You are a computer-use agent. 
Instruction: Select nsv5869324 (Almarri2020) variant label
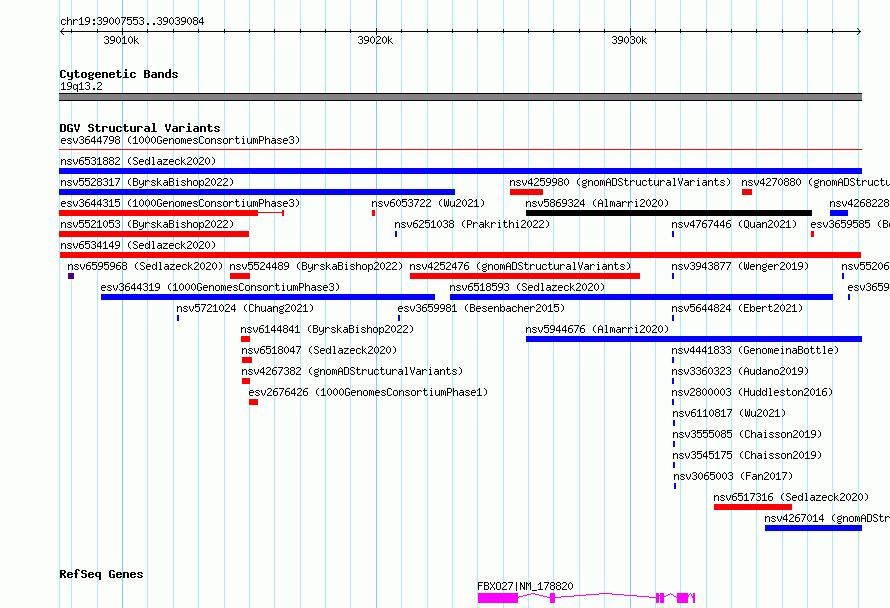597,203
